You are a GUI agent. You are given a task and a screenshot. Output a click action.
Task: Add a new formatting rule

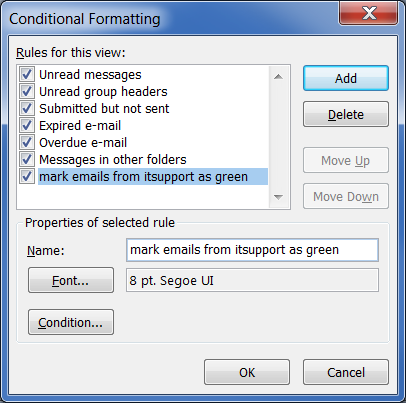click(346, 78)
